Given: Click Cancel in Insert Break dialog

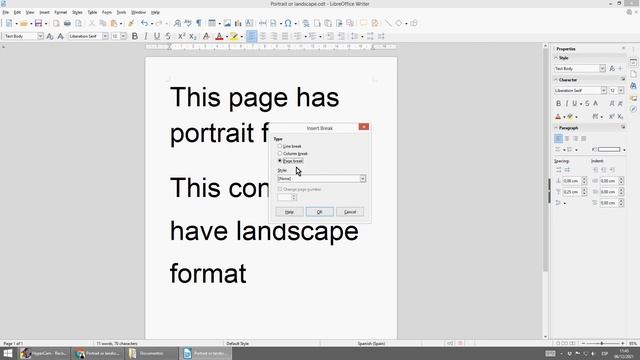Looking at the screenshot, I should (x=350, y=212).
